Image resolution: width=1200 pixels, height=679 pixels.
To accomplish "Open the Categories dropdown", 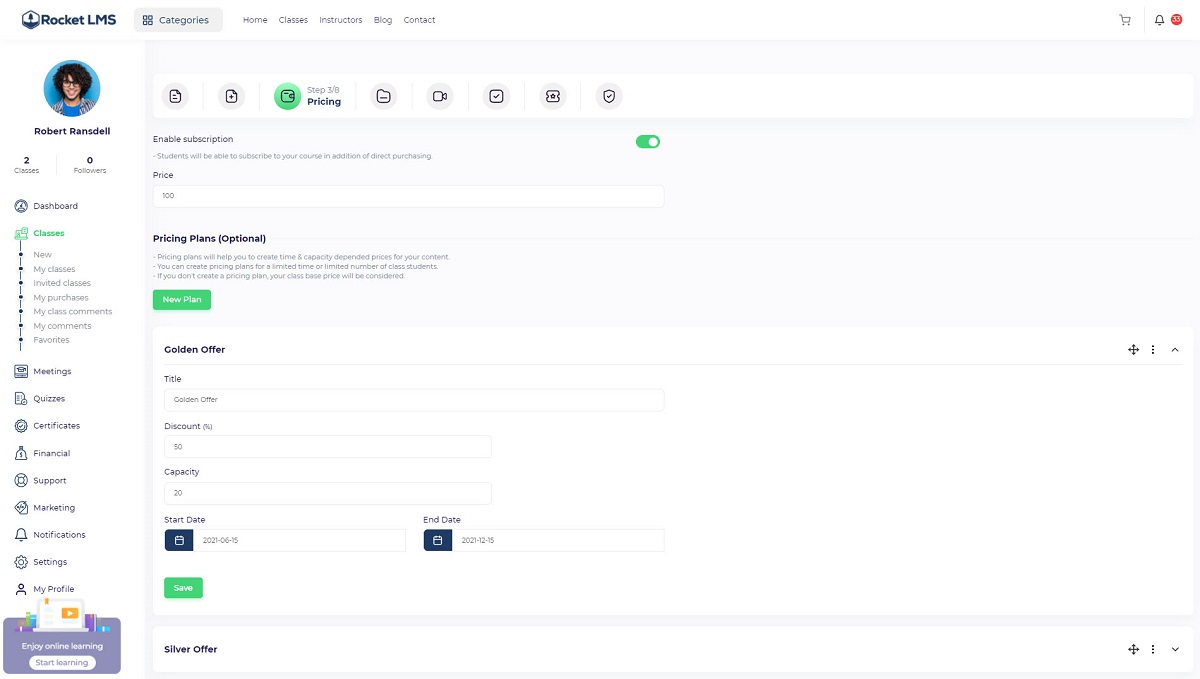I will [x=178, y=20].
